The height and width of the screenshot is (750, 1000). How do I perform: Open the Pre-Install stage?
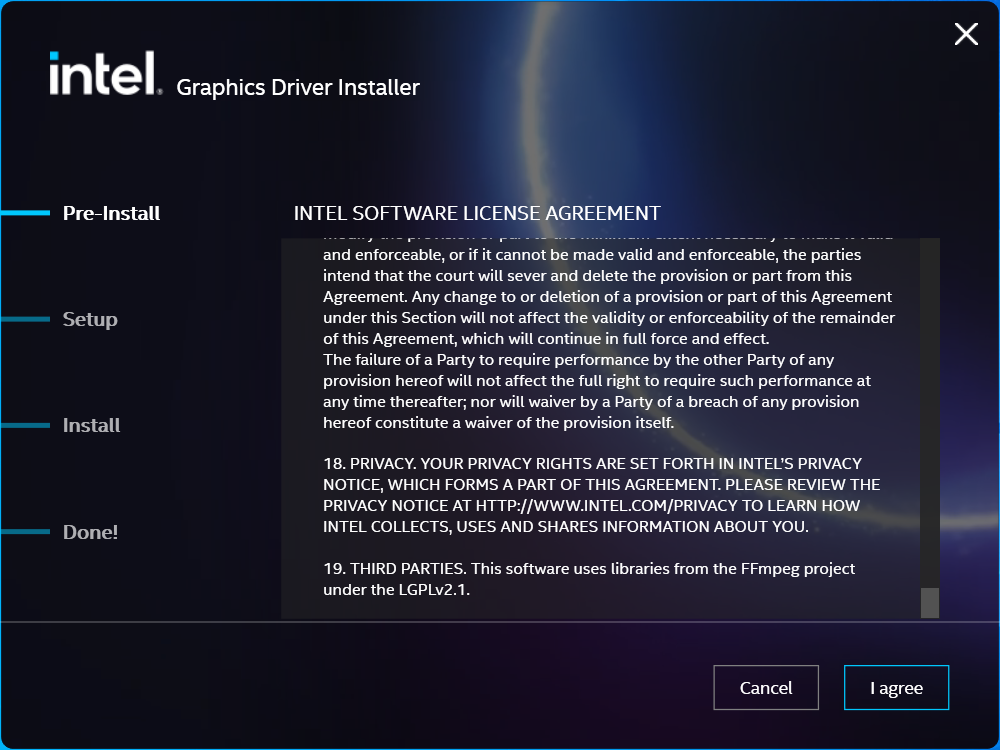(111, 213)
